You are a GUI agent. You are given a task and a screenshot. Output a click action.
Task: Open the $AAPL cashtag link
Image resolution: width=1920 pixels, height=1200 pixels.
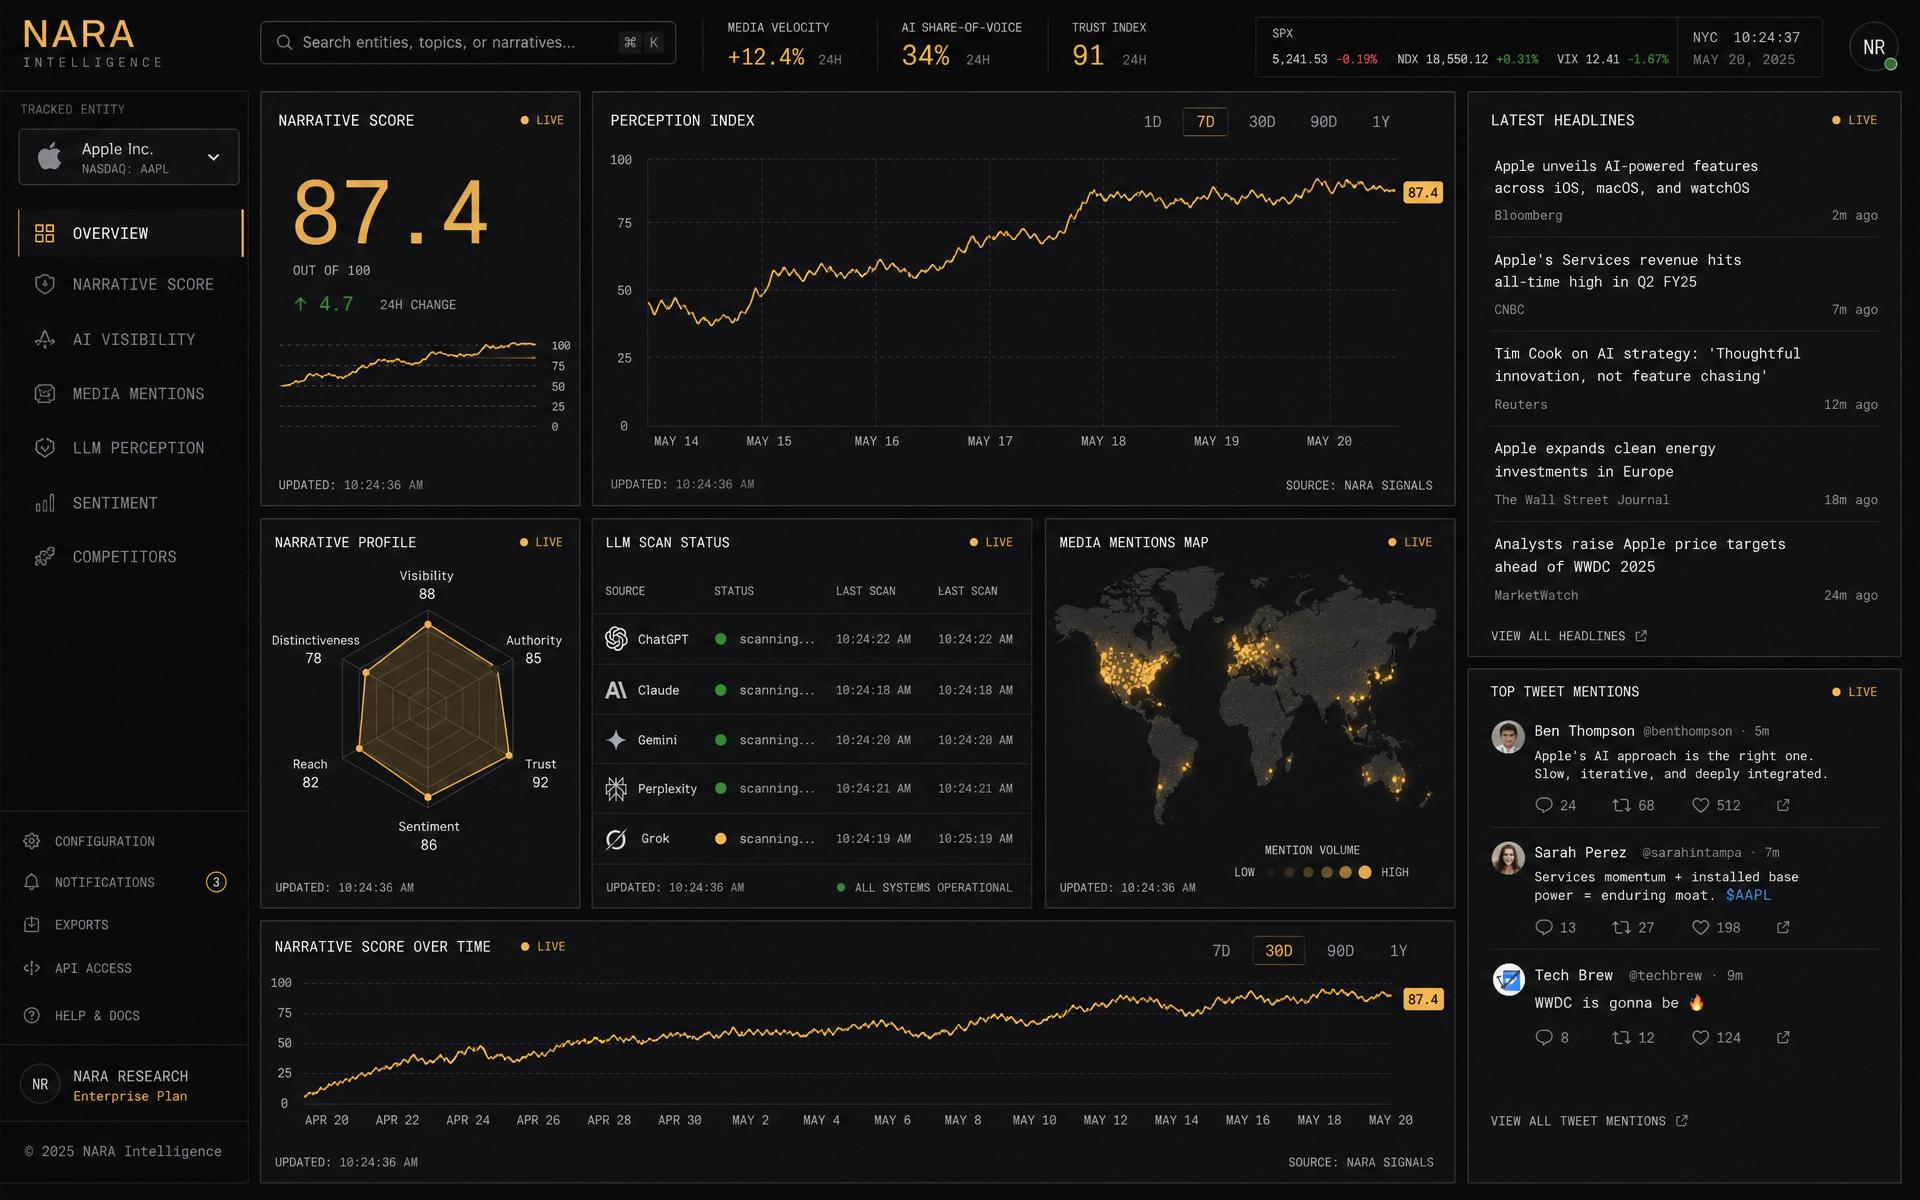(1748, 895)
